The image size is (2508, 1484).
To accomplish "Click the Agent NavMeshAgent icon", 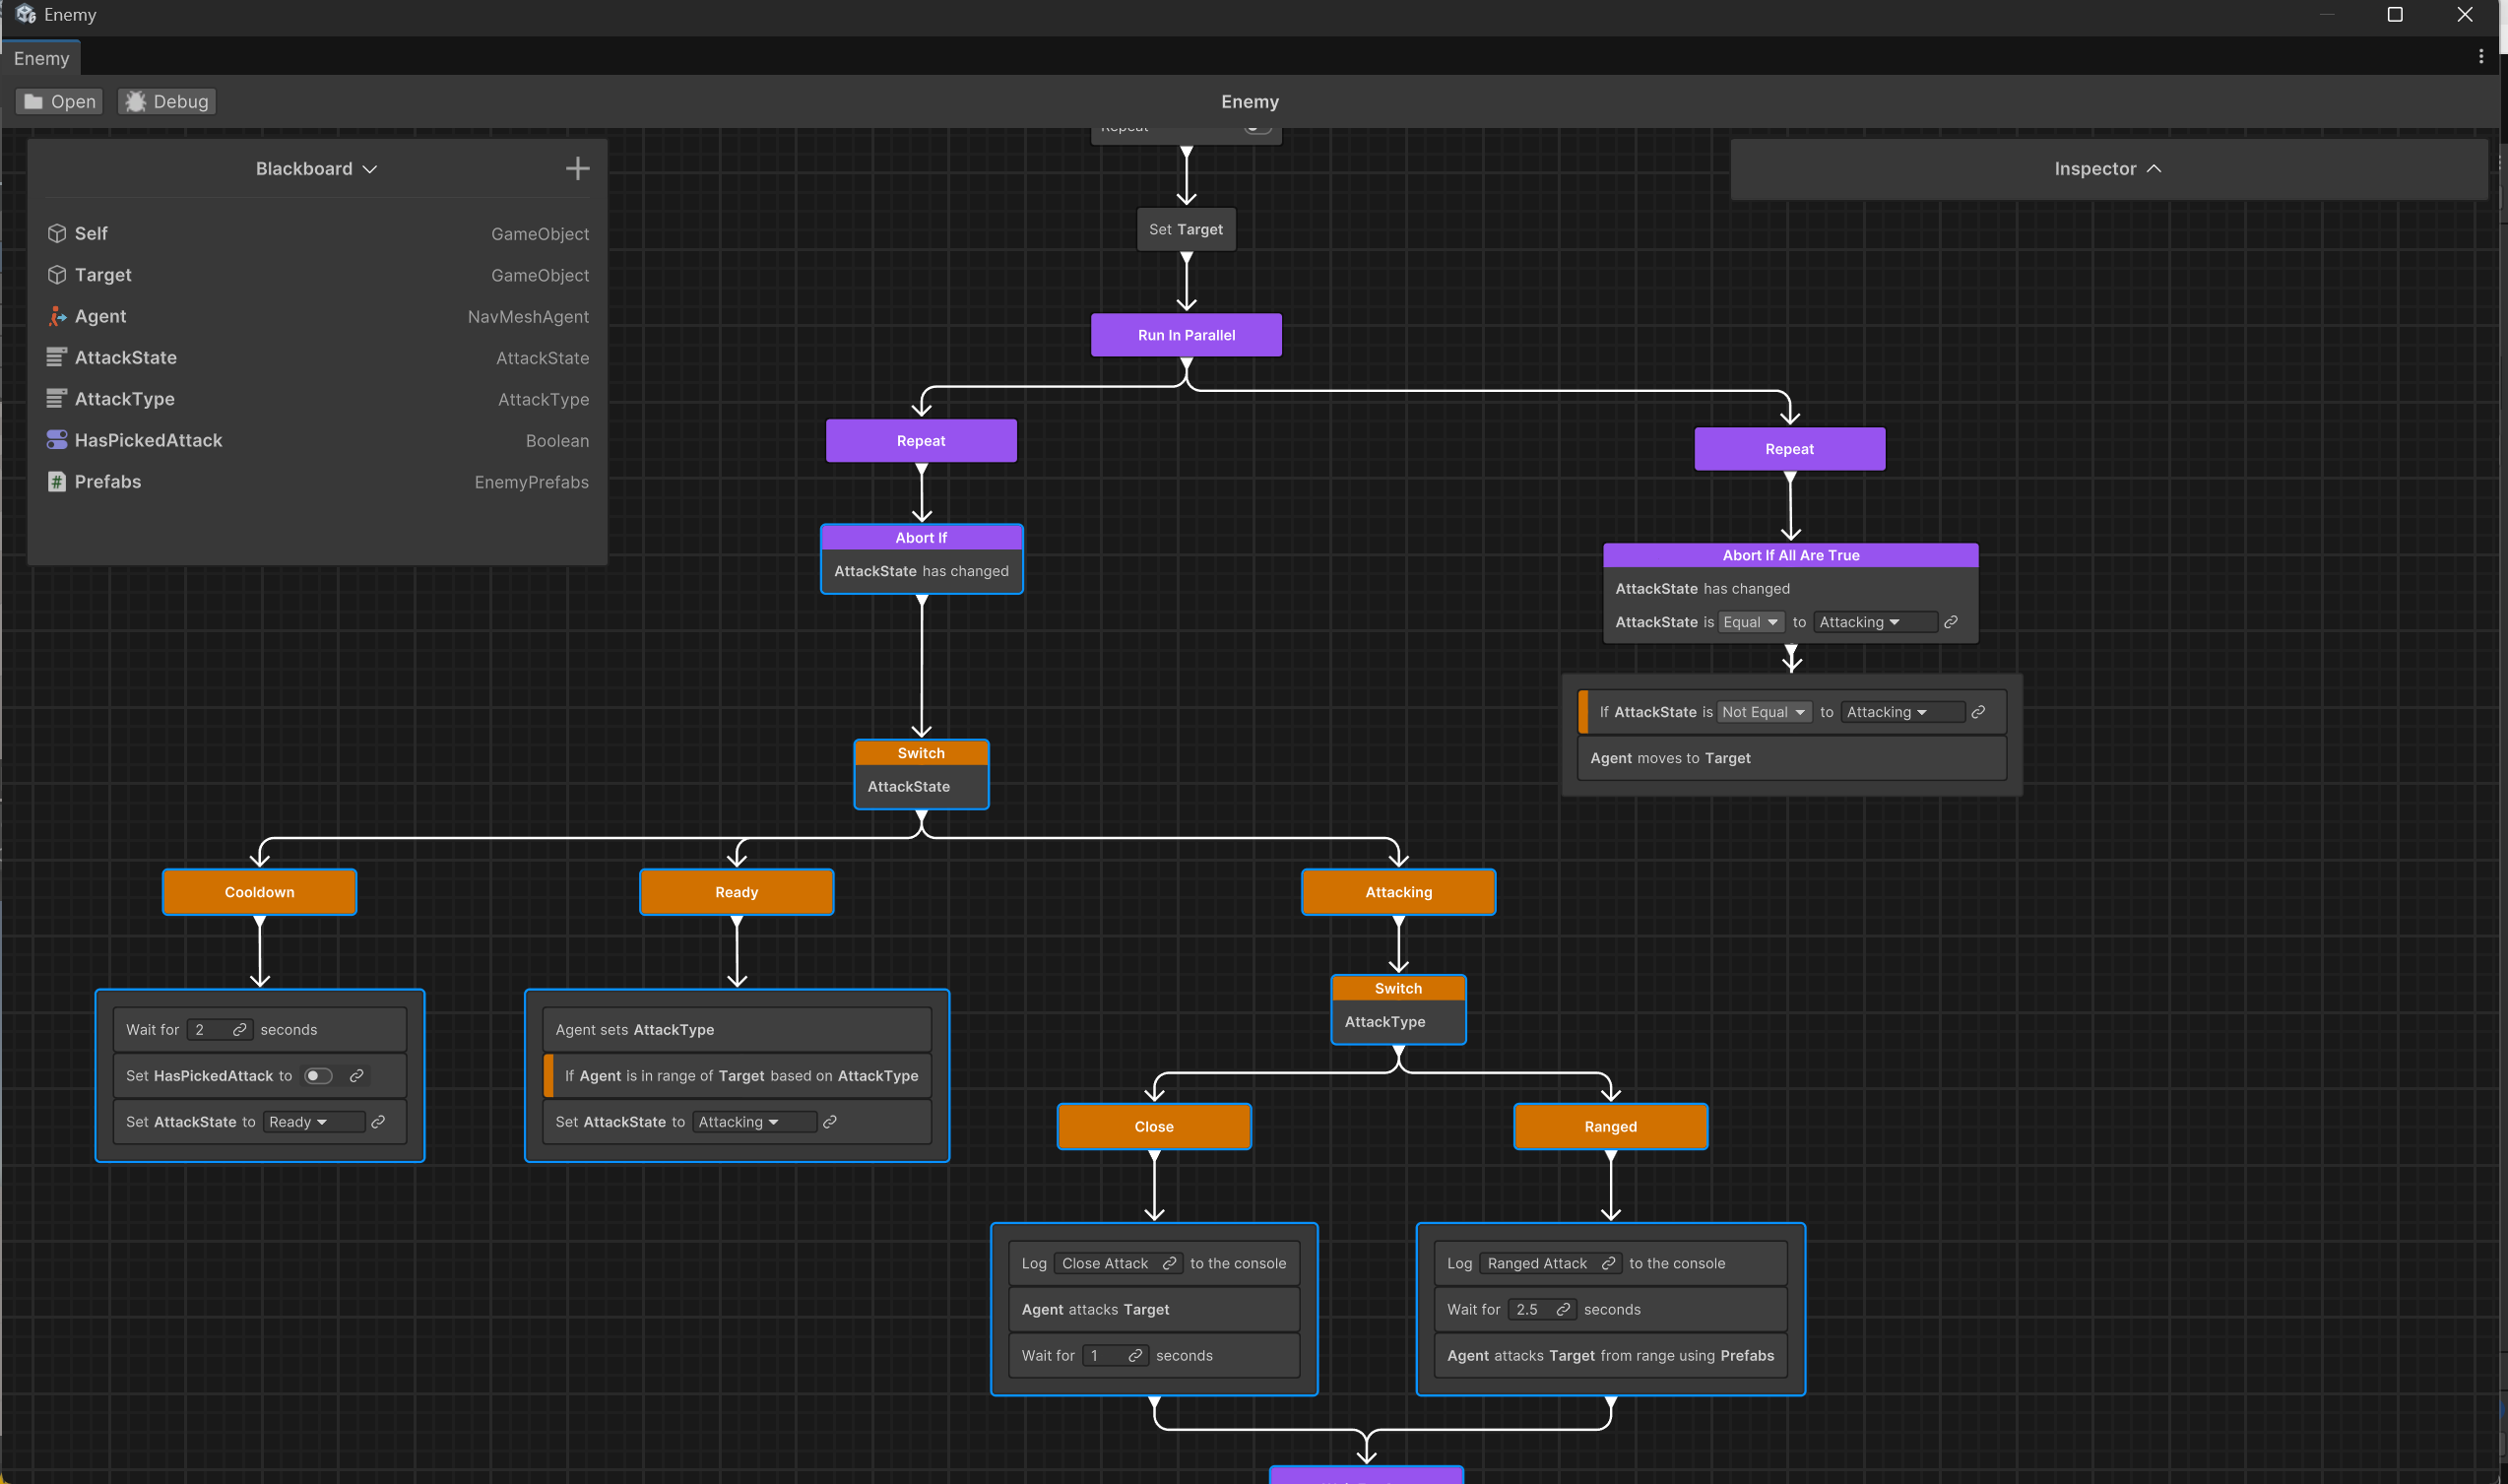I will click(57, 316).
